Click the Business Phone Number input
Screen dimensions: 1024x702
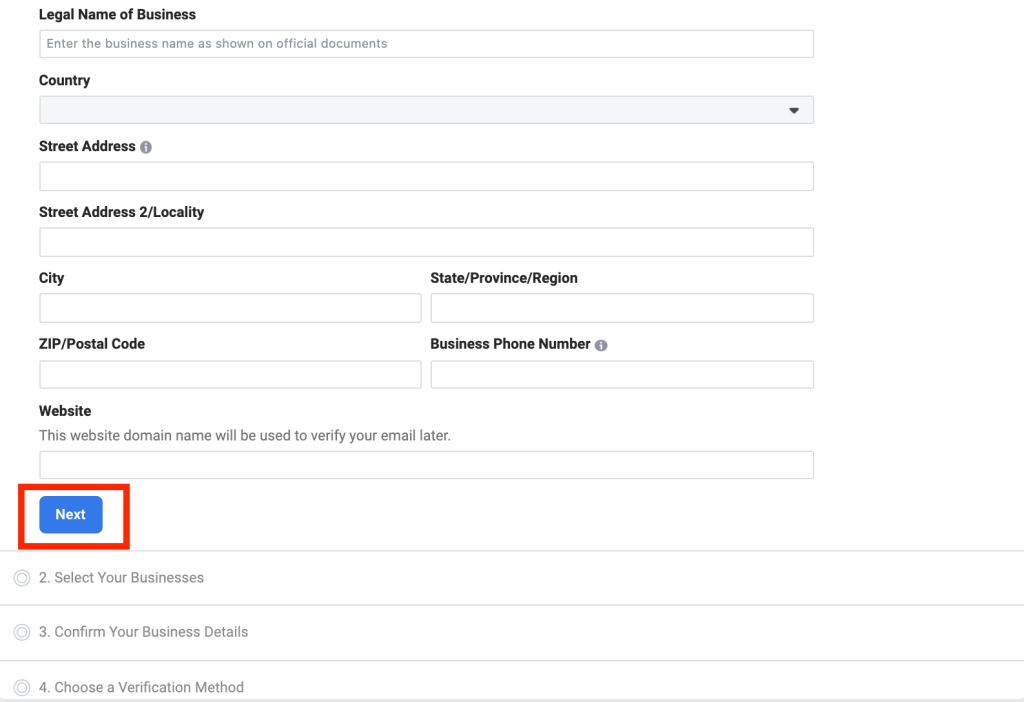coord(621,374)
